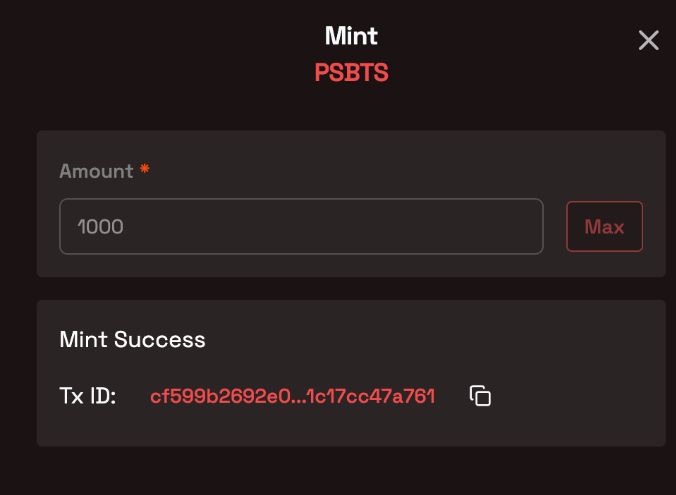Viewport: 676px width, 495px height.
Task: Select the Tx ID label
Action: [88, 396]
